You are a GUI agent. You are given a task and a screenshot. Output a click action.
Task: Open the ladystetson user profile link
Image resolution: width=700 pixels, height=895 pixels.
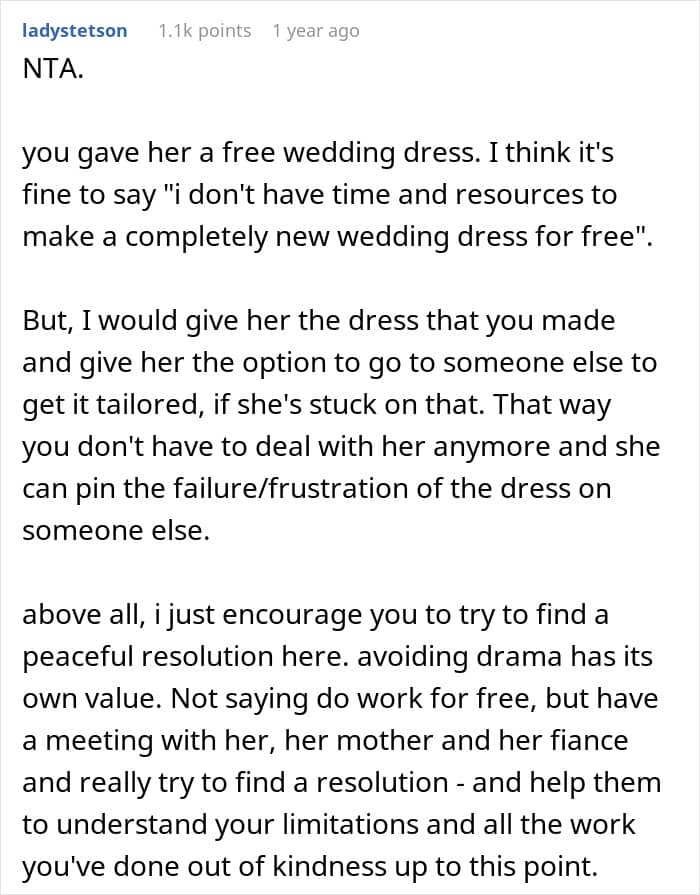[74, 30]
